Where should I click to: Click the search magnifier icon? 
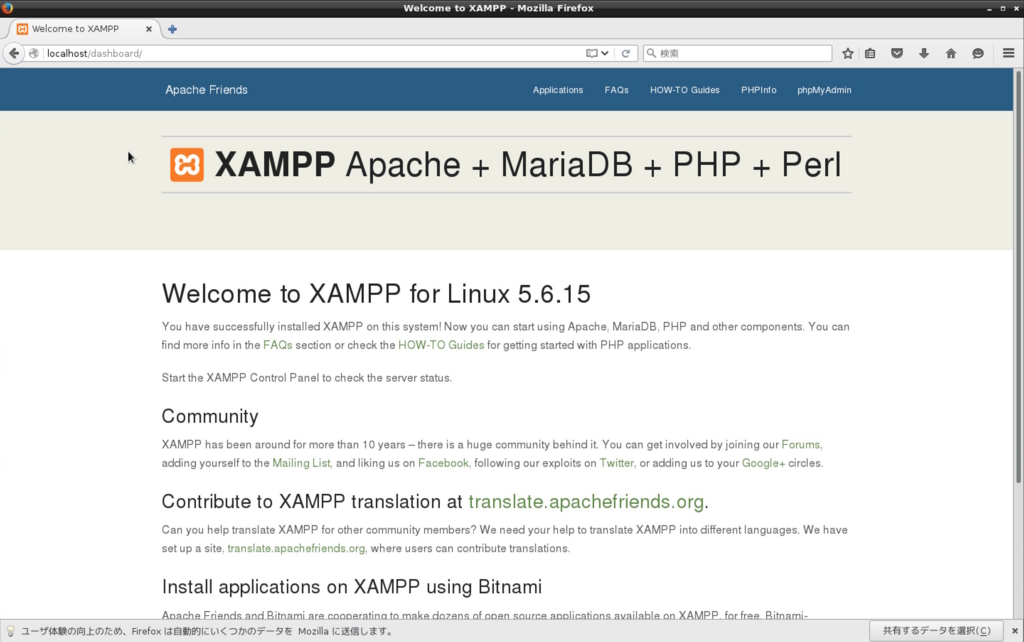[651, 53]
